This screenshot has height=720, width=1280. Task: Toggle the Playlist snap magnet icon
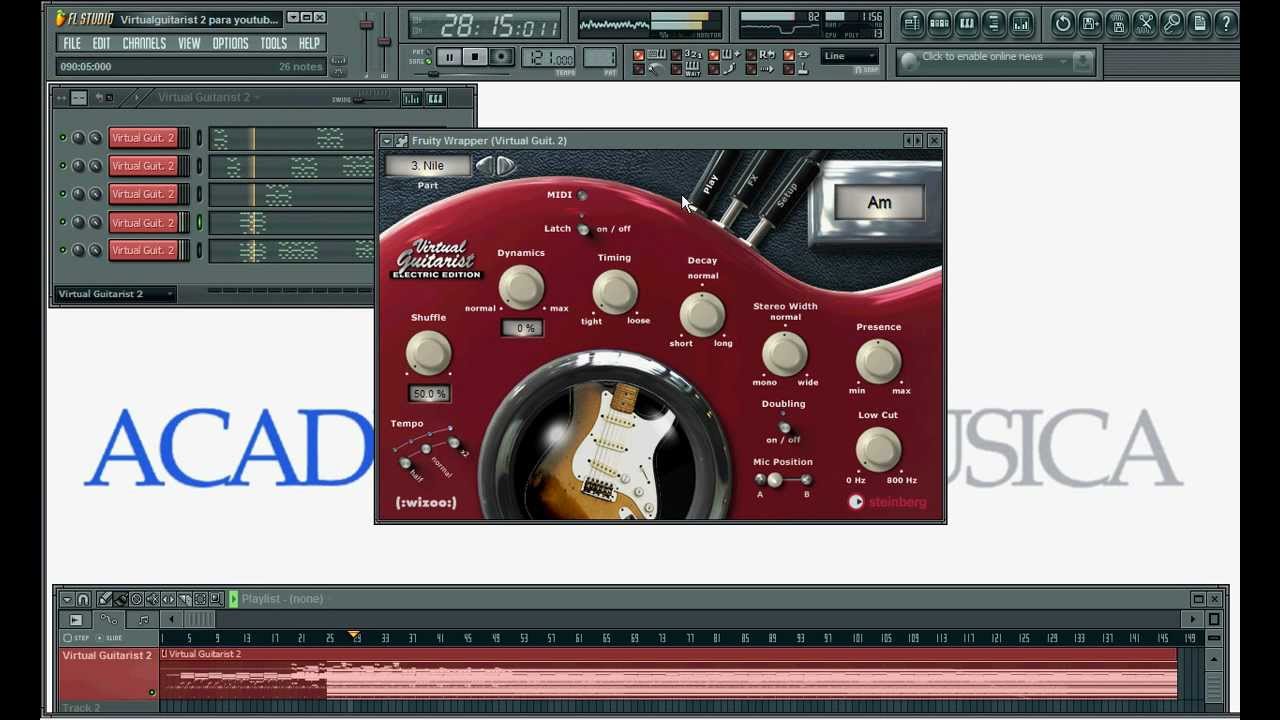click(x=83, y=599)
